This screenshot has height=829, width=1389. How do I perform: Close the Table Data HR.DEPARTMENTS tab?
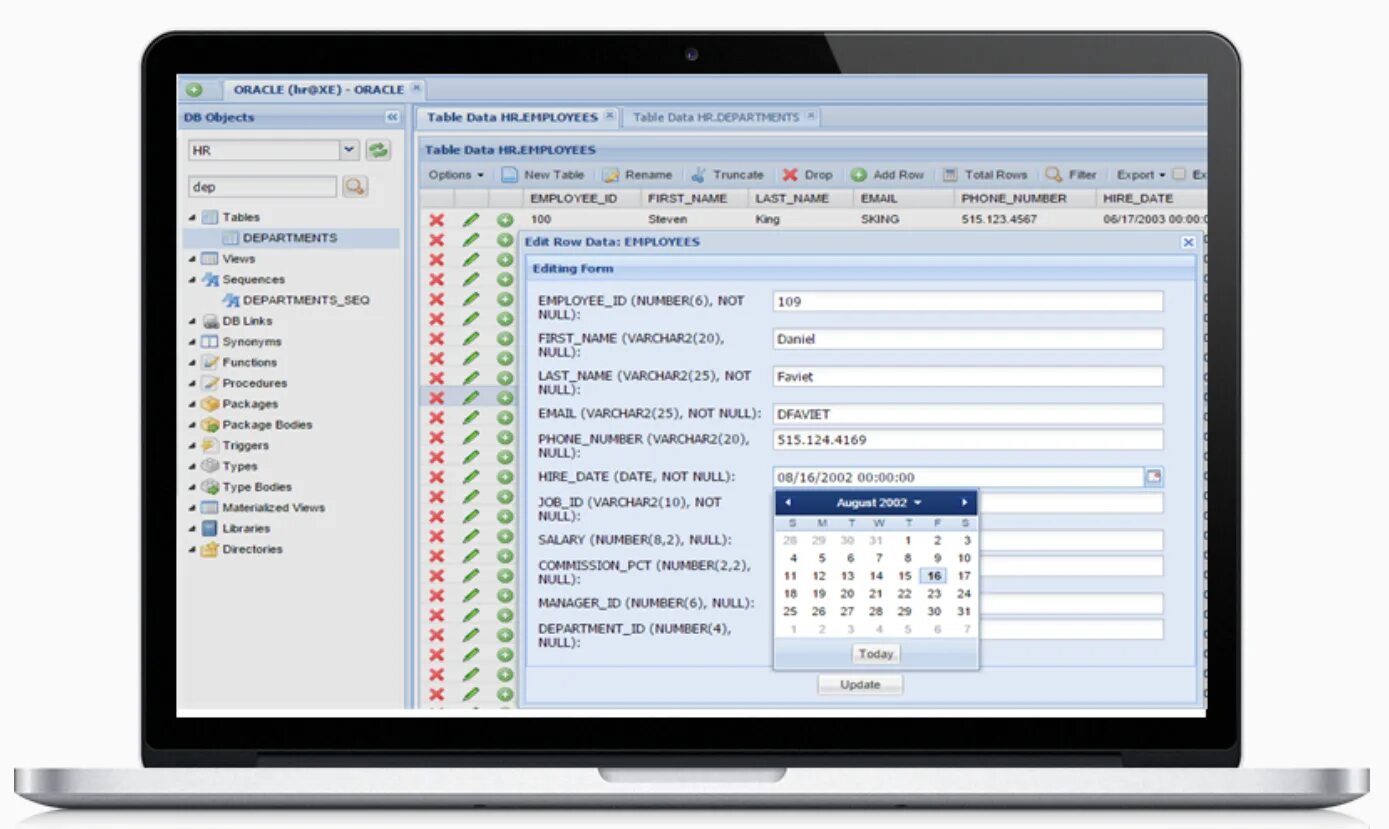click(x=810, y=116)
